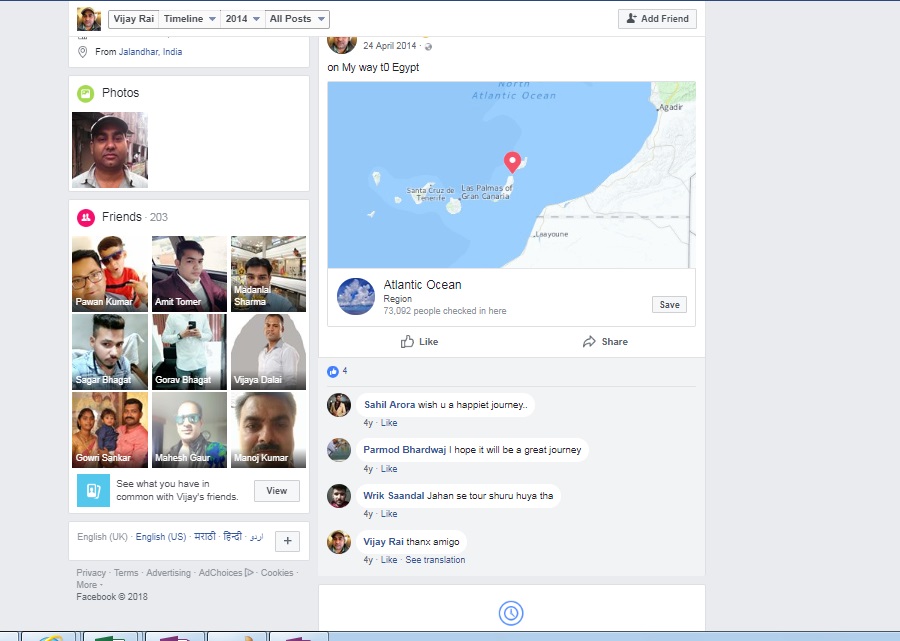Open the Jalandhar, India link
Image resolution: width=900 pixels, height=641 pixels.
pyautogui.click(x=150, y=52)
